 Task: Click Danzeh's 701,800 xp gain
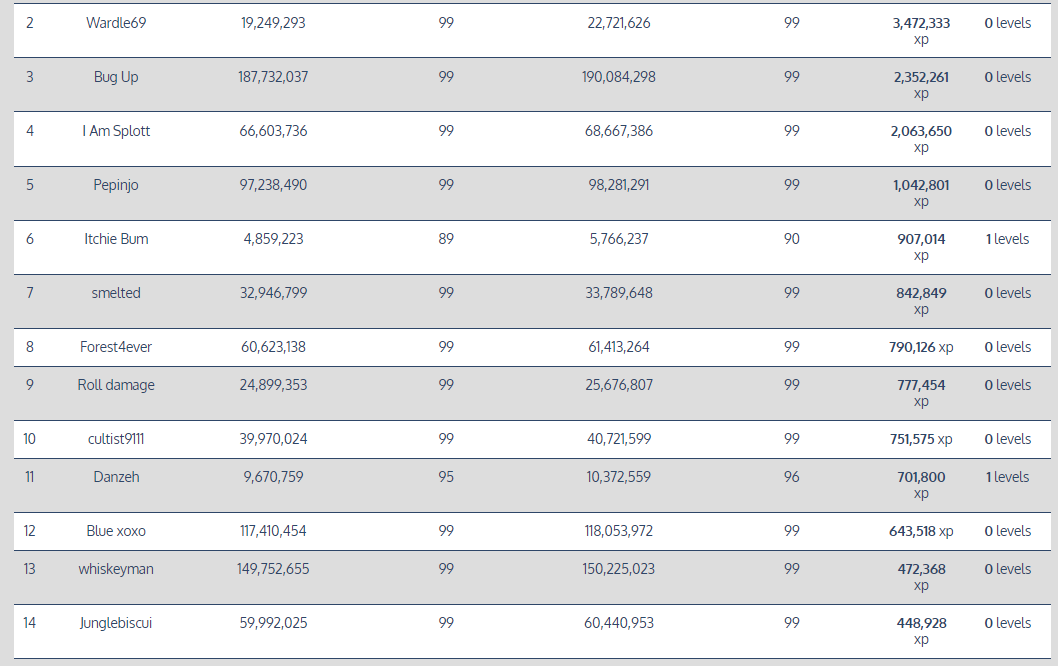tap(921, 477)
